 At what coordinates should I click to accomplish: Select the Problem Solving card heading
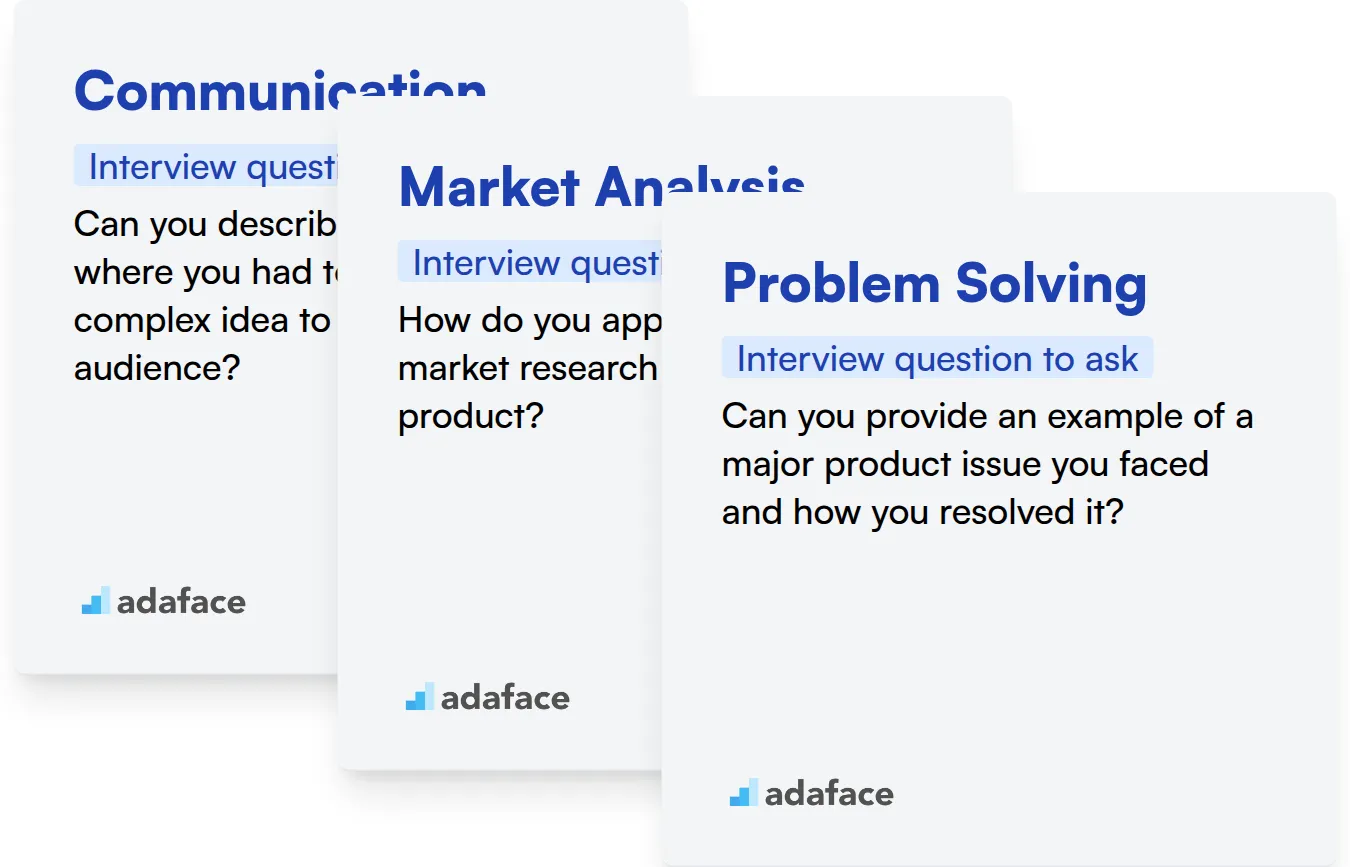click(934, 284)
